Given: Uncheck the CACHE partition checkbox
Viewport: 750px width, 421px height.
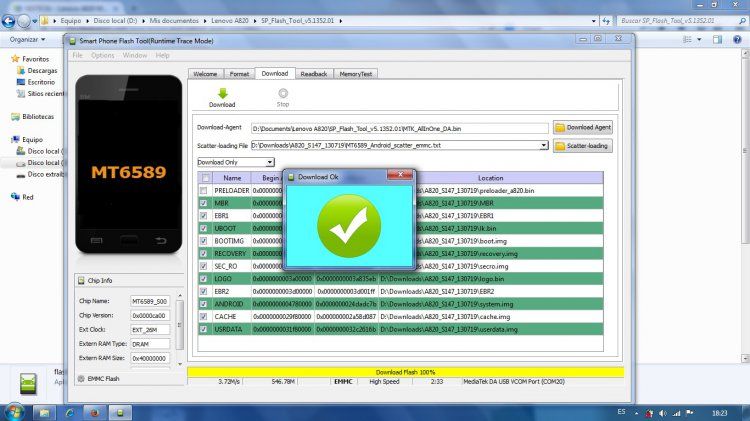Looking at the screenshot, I should tap(204, 317).
